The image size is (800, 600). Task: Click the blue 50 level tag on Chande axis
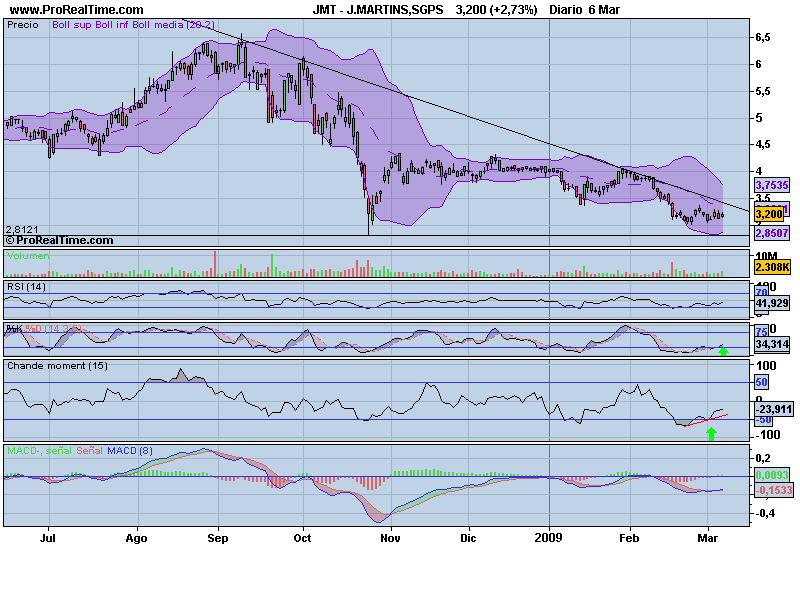761,382
